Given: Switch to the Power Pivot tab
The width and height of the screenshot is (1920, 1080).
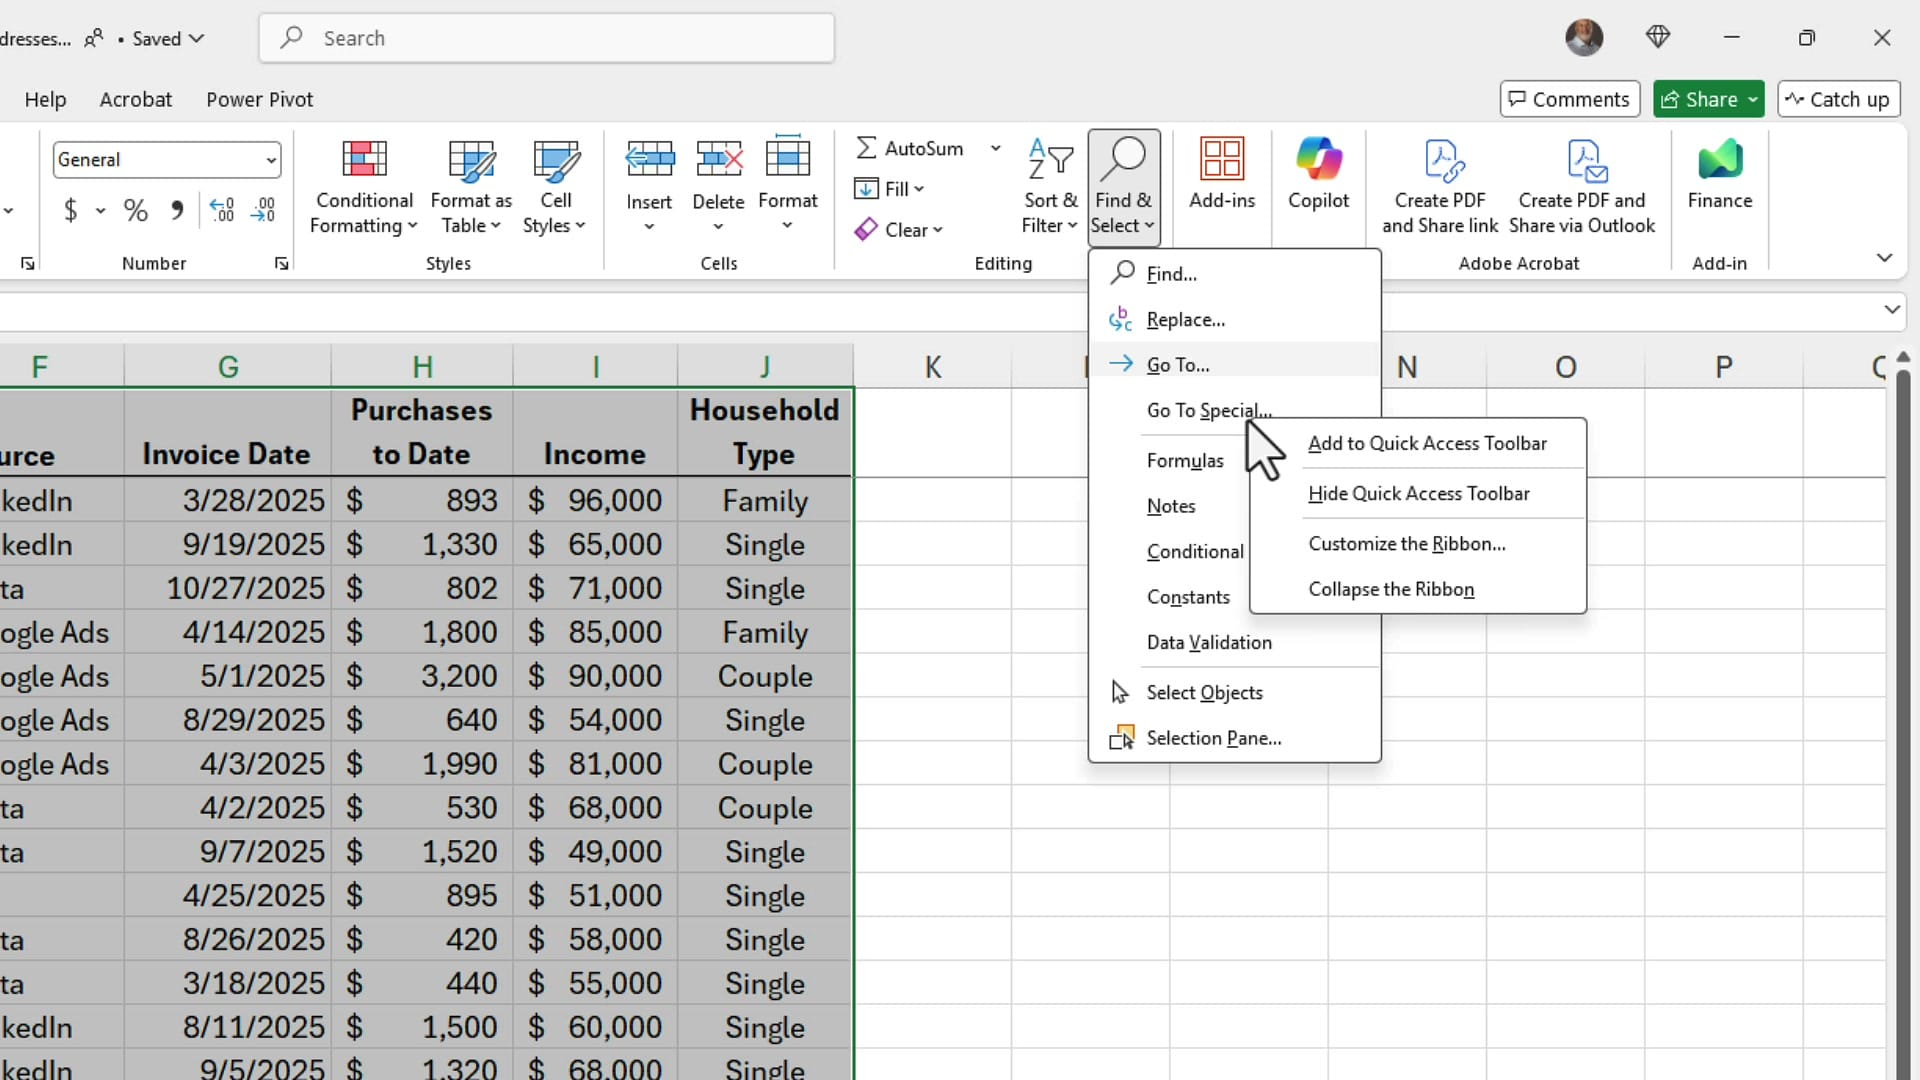Looking at the screenshot, I should pos(260,99).
